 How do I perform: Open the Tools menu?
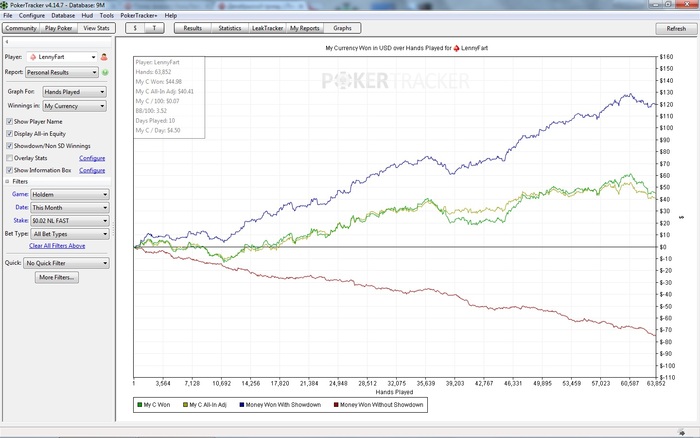tap(106, 15)
